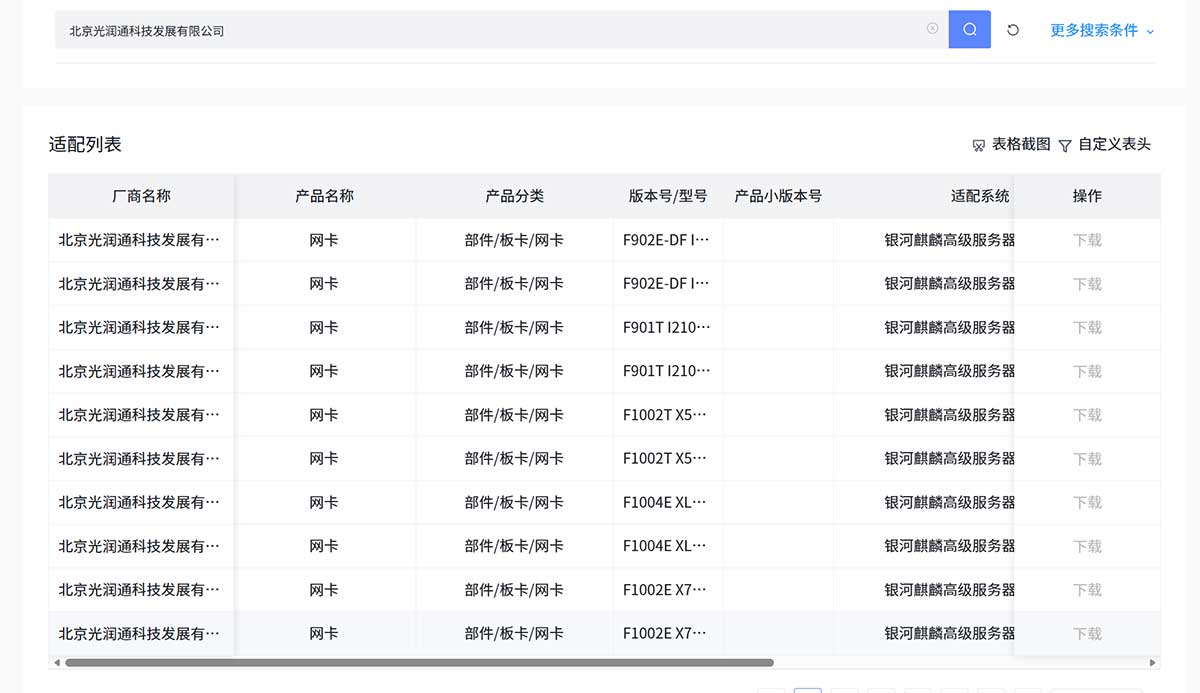The height and width of the screenshot is (693, 1200).
Task: Open 自定义表头 column settings
Action: tap(1114, 144)
